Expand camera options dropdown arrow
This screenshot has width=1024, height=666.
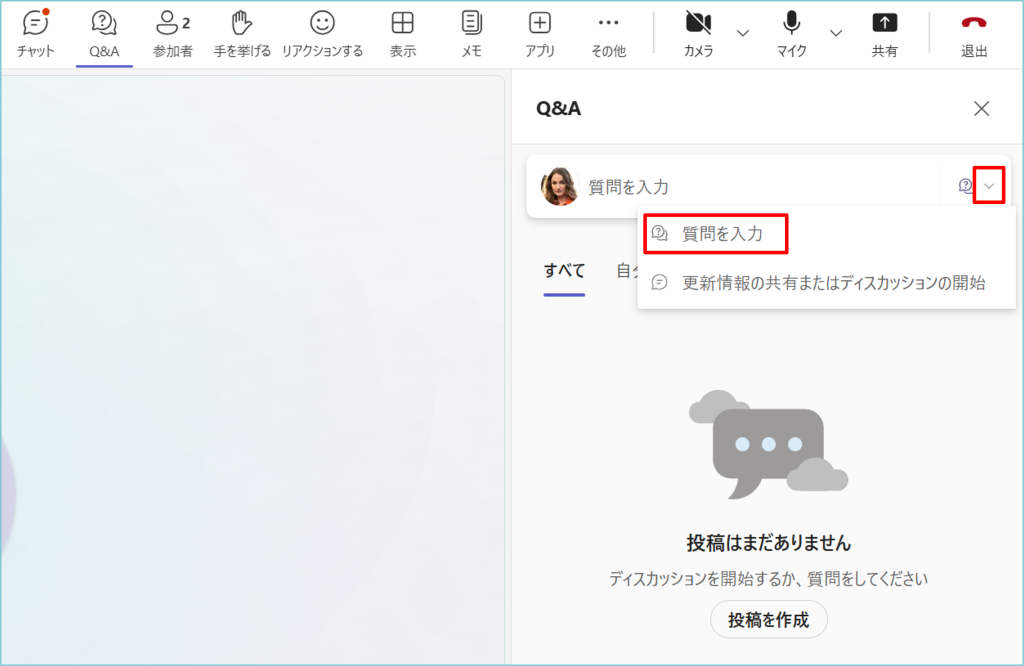[x=743, y=33]
